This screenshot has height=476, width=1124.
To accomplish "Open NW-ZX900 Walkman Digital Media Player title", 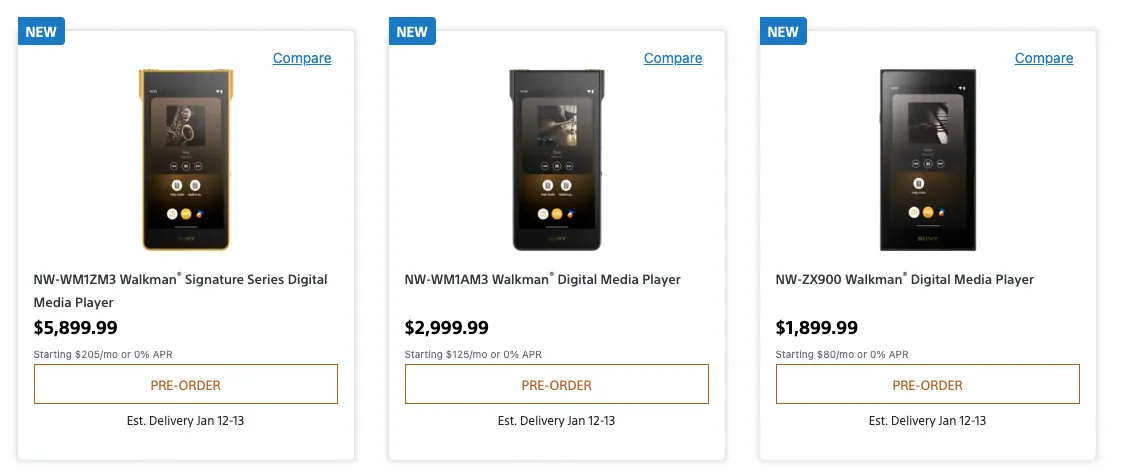I will (905, 280).
